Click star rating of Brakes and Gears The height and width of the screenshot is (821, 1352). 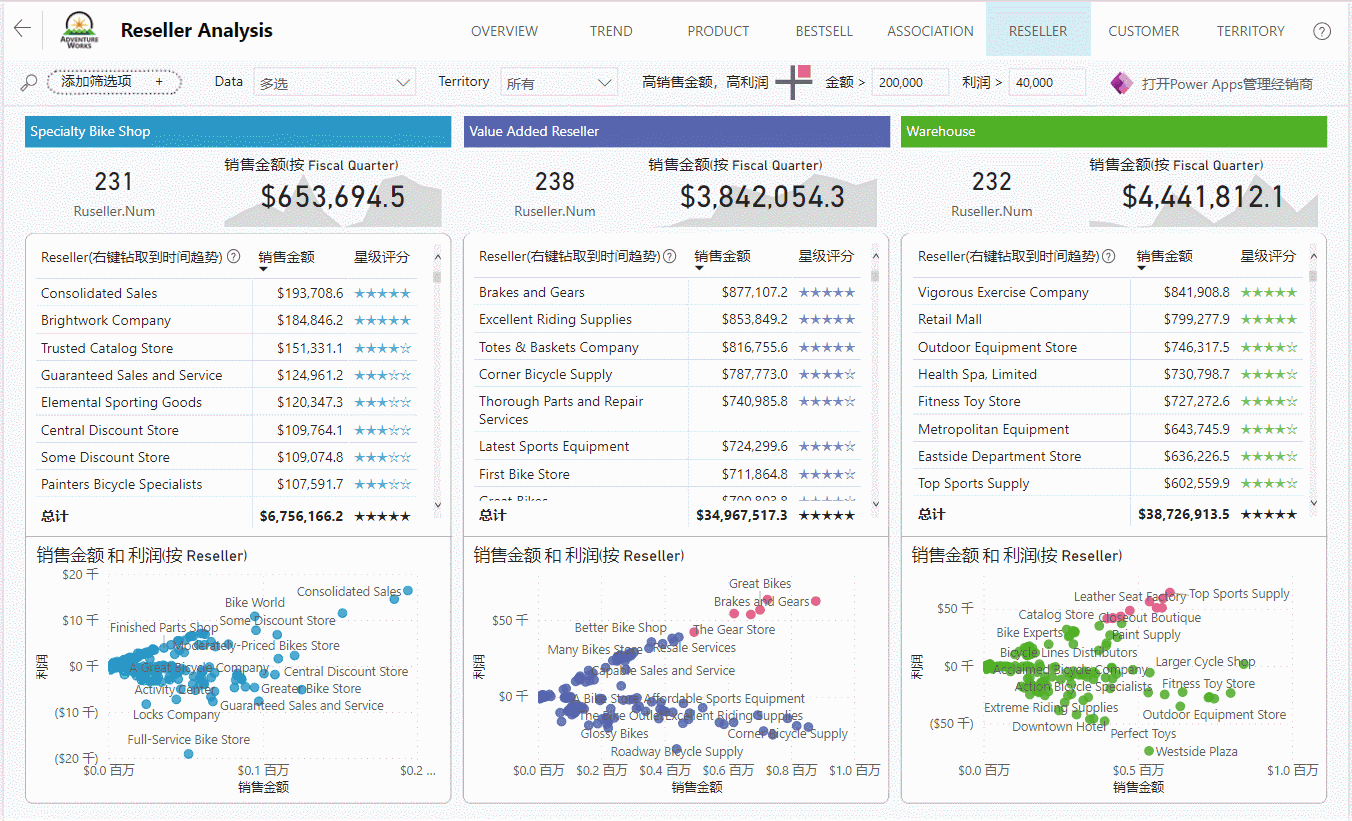click(827, 292)
